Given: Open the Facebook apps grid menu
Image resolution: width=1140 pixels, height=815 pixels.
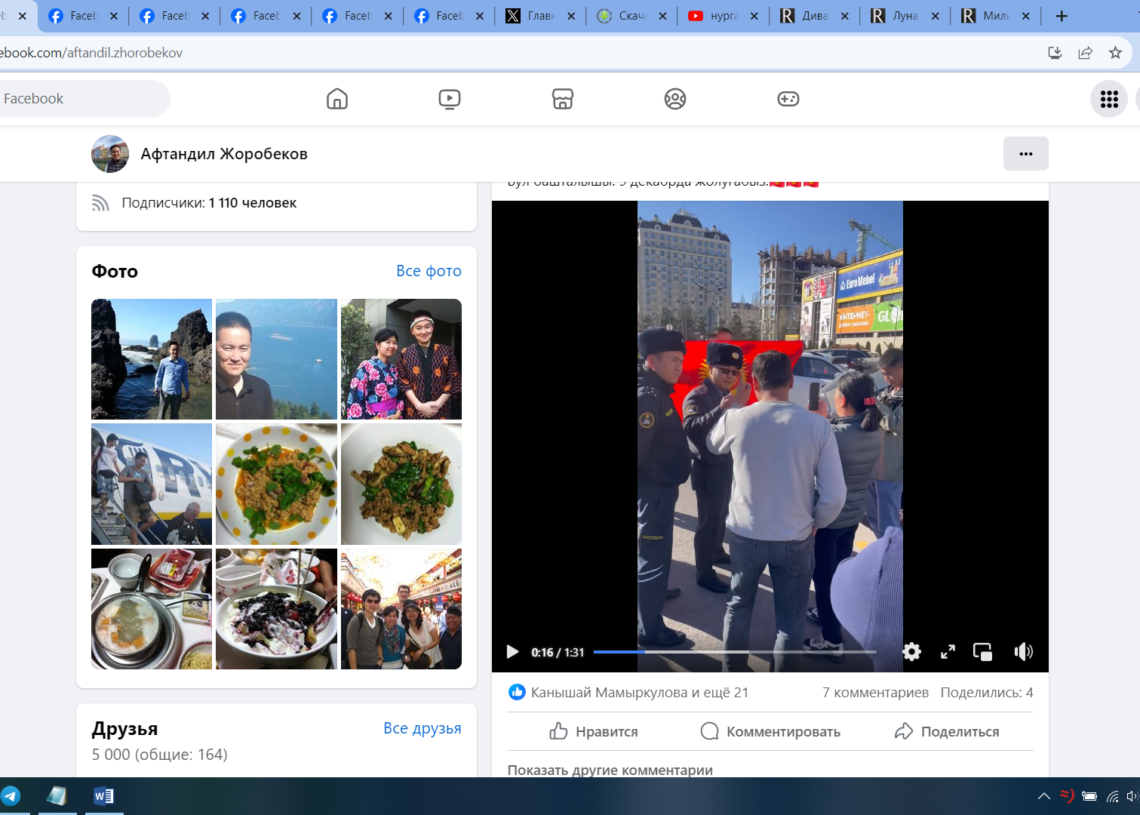Looking at the screenshot, I should pos(1108,99).
